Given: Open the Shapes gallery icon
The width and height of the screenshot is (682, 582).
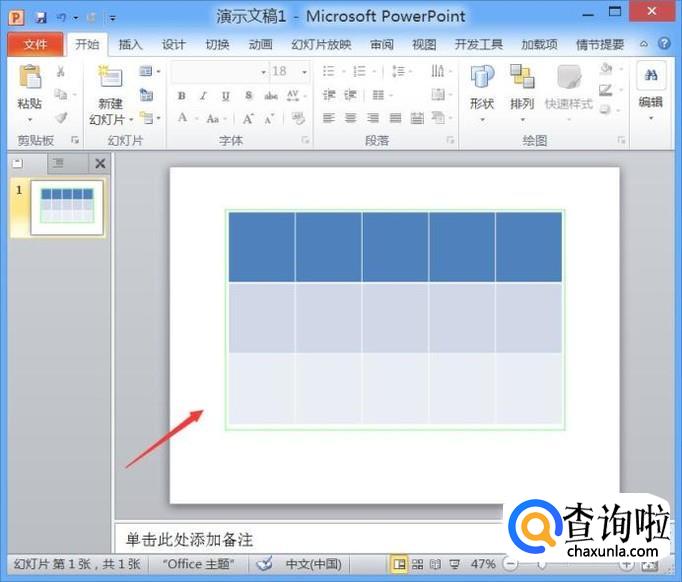Looking at the screenshot, I should (482, 78).
